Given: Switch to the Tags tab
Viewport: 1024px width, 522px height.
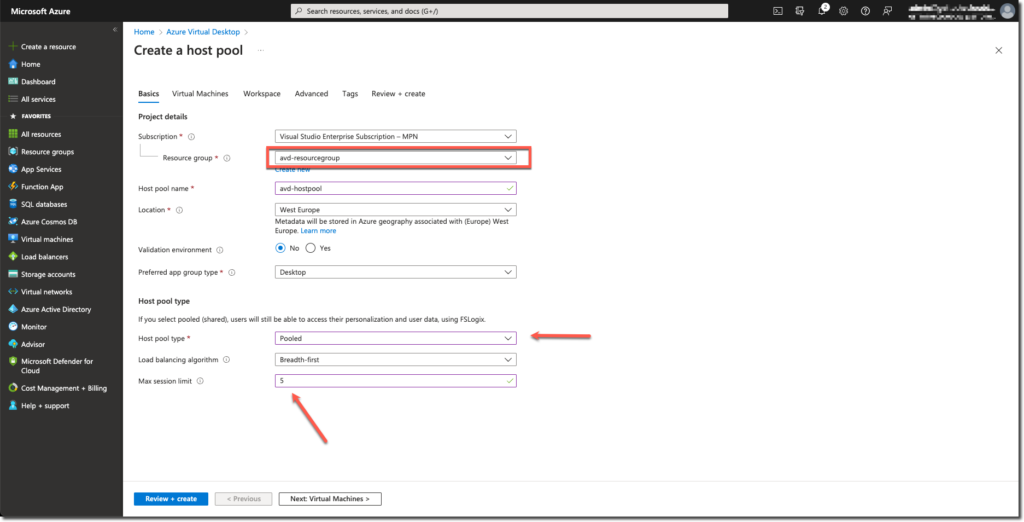Looking at the screenshot, I should click(x=350, y=93).
